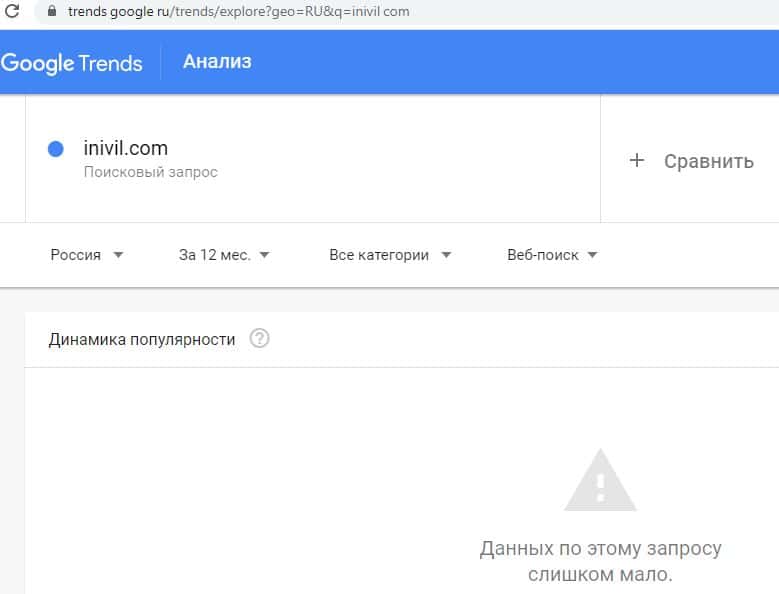Open the help icon near Динамика популярности
This screenshot has width=779, height=594.
click(x=260, y=339)
